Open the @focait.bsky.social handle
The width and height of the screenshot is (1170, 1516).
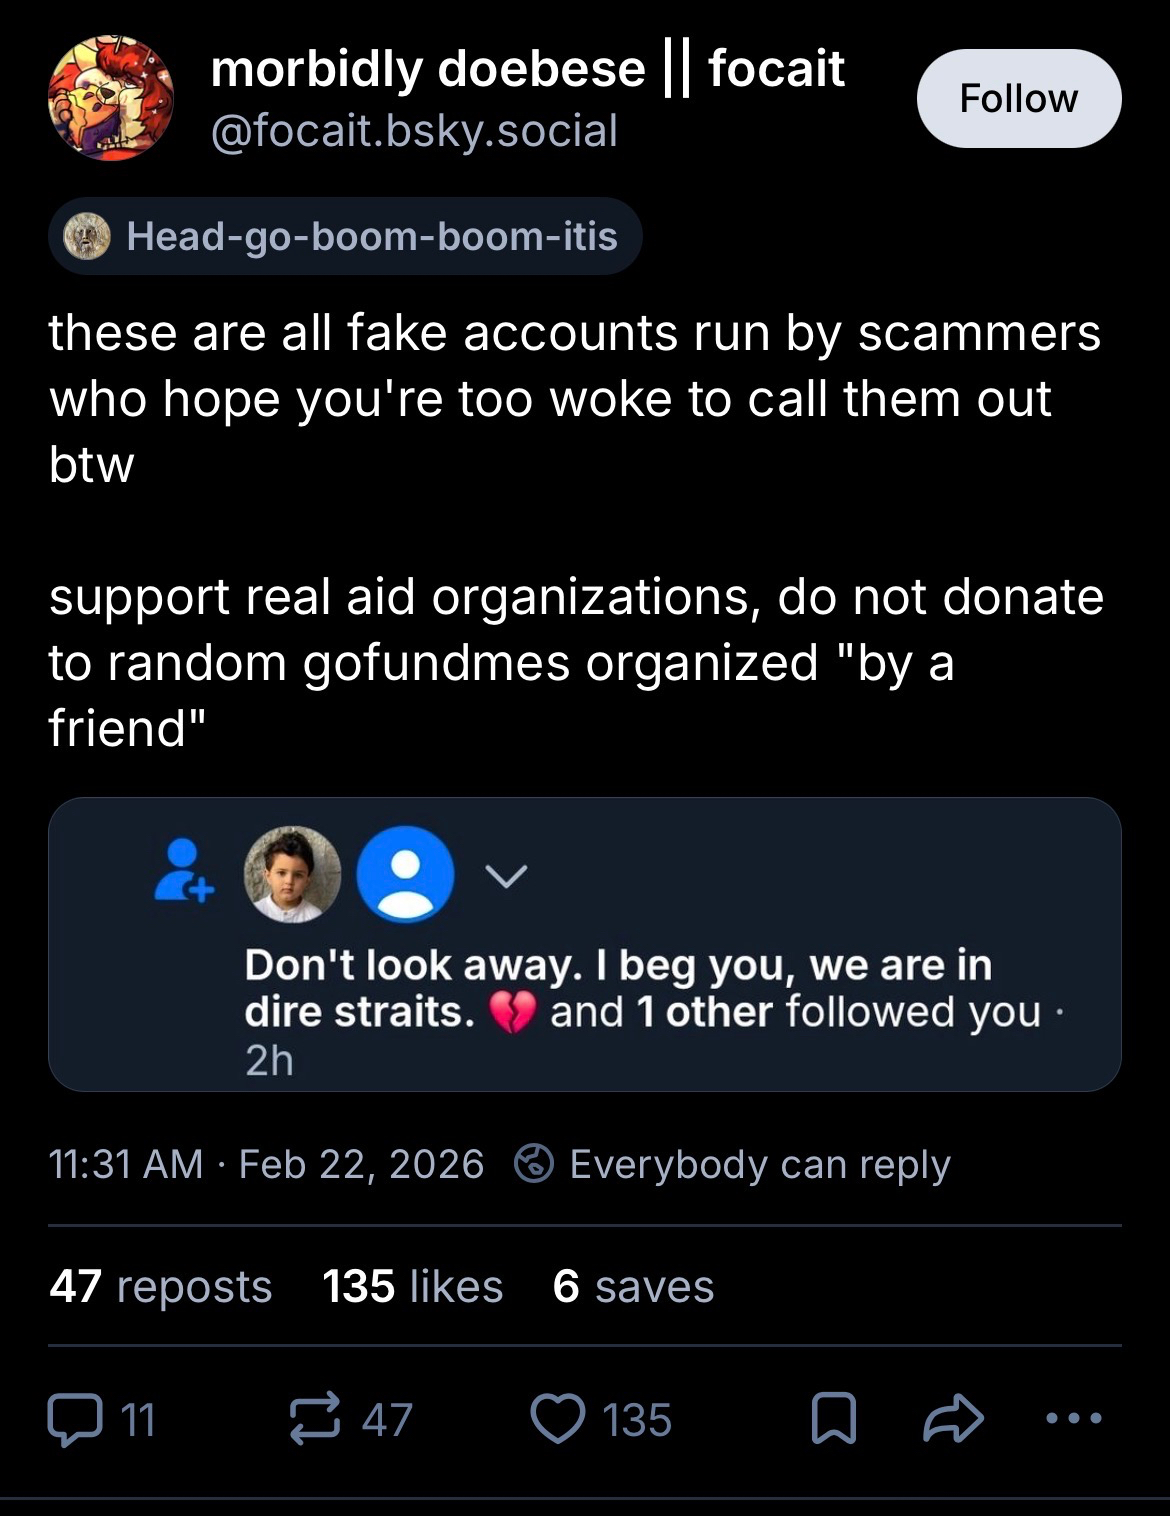tap(414, 131)
